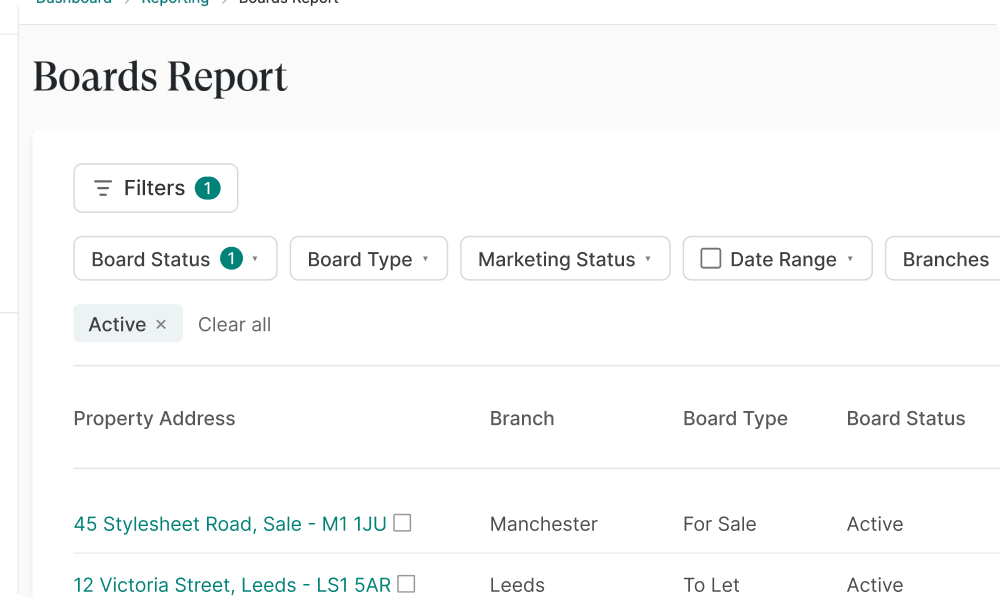Click the chevron after Dashboard in breadcrumb
The image size is (1000, 600).
click(x=125, y=3)
